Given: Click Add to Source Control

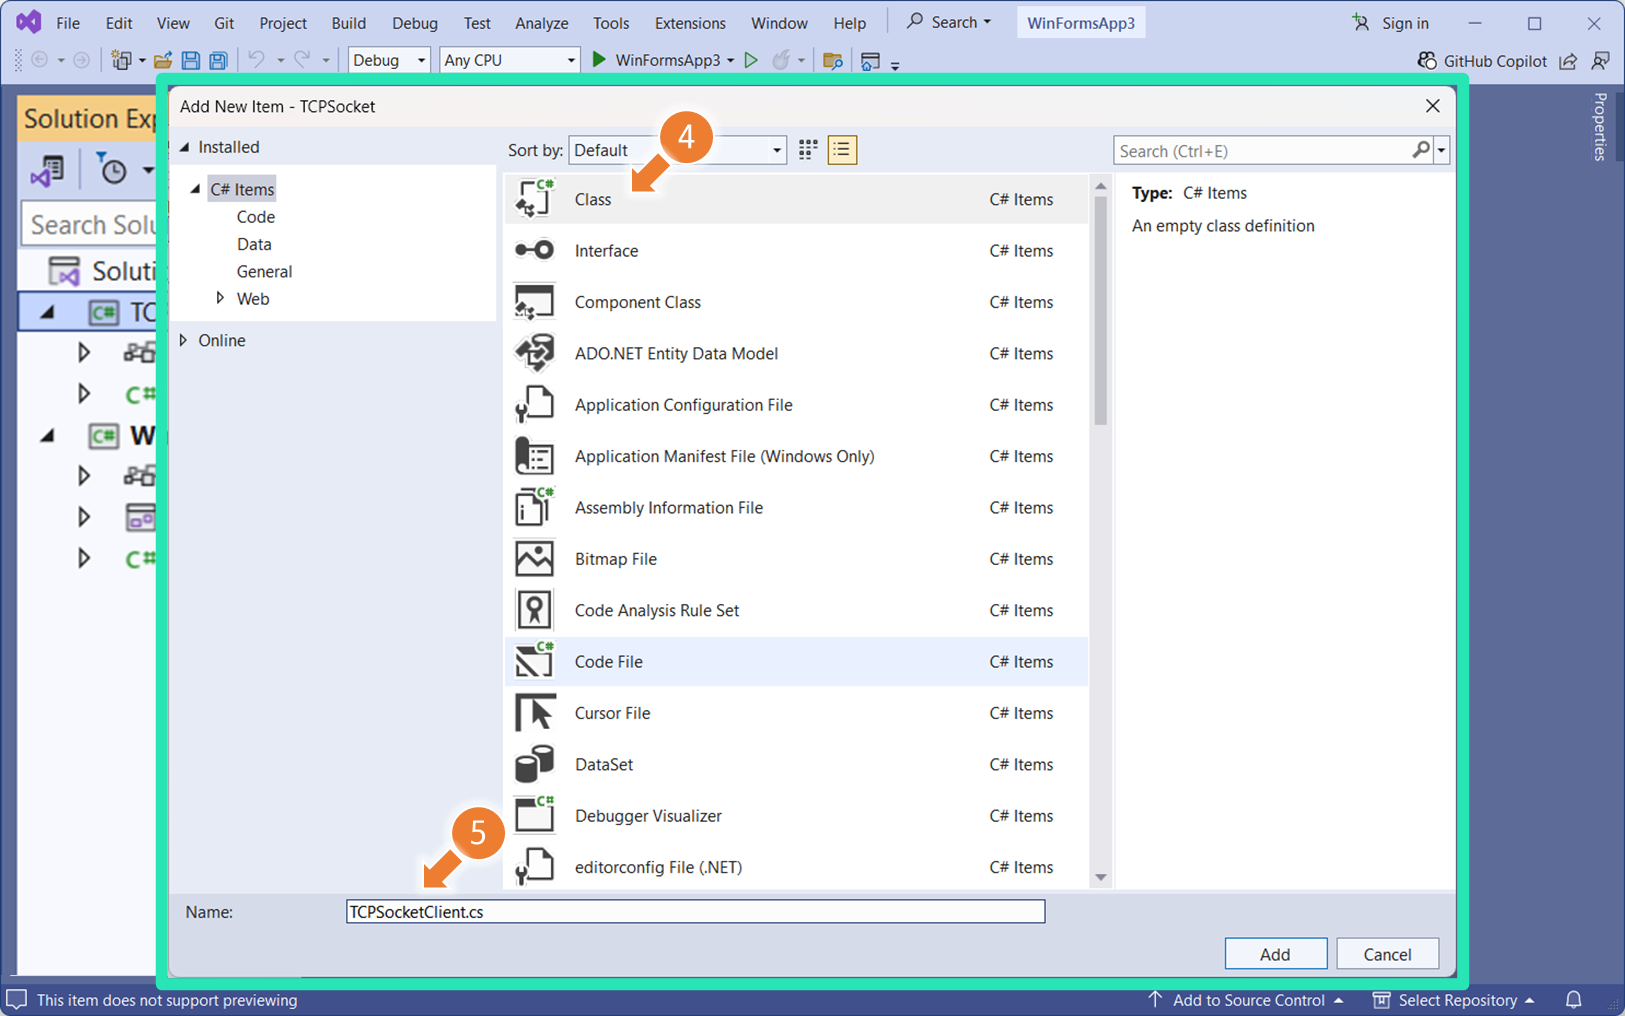Looking at the screenshot, I should (1246, 1000).
